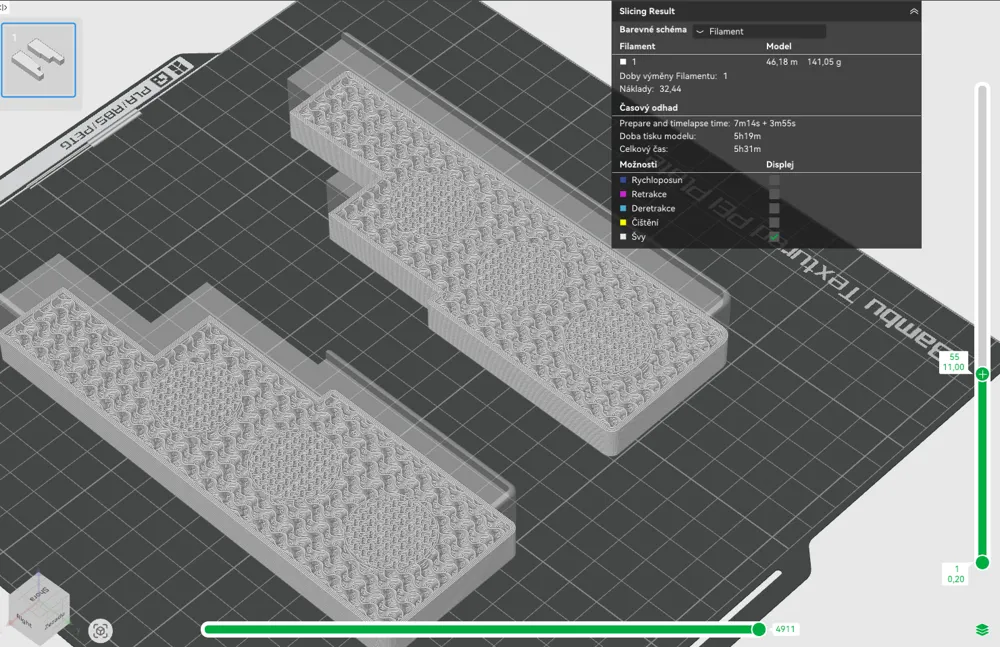Click the blue Rychloposun color swatch
The height and width of the screenshot is (647, 1000).
point(623,180)
